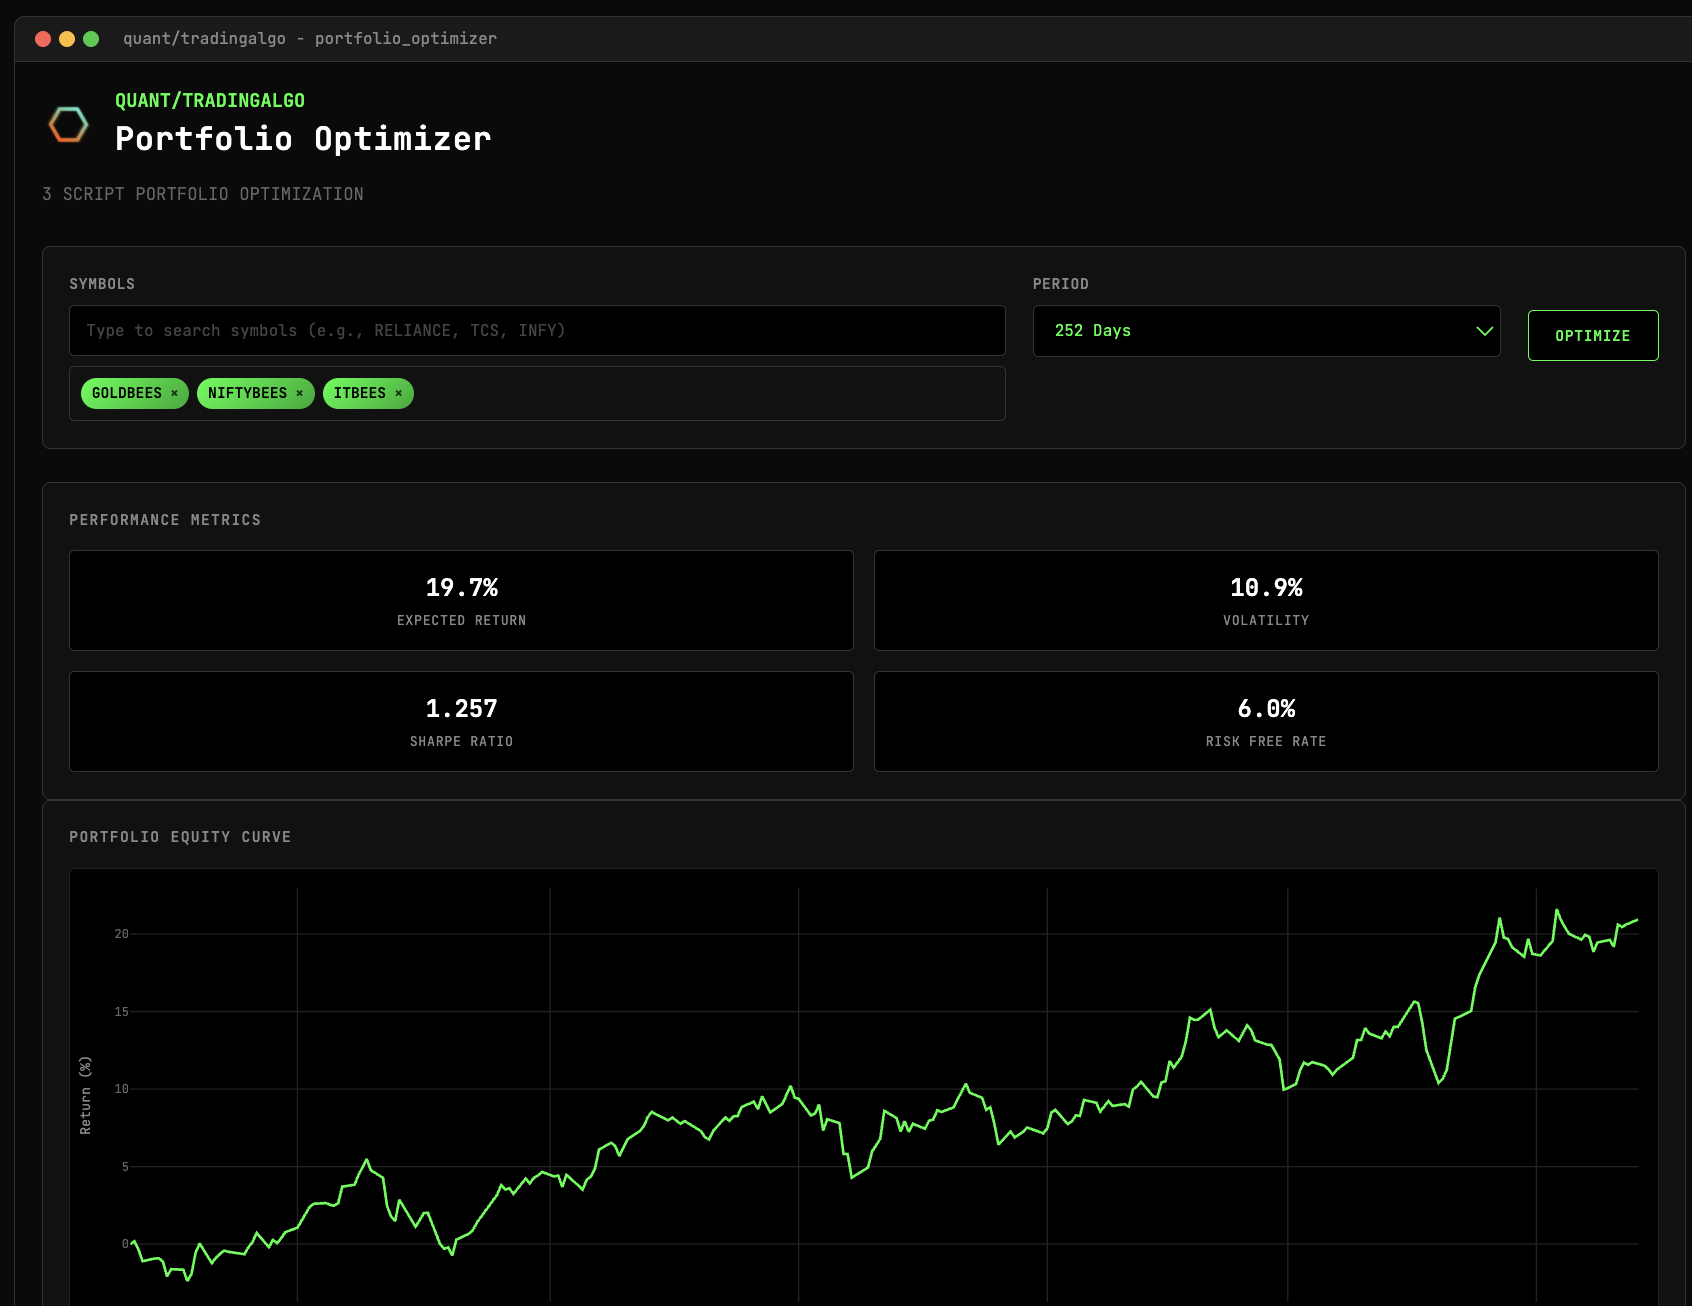This screenshot has width=1692, height=1306.
Task: Click the green maximize window dot
Action: point(91,39)
